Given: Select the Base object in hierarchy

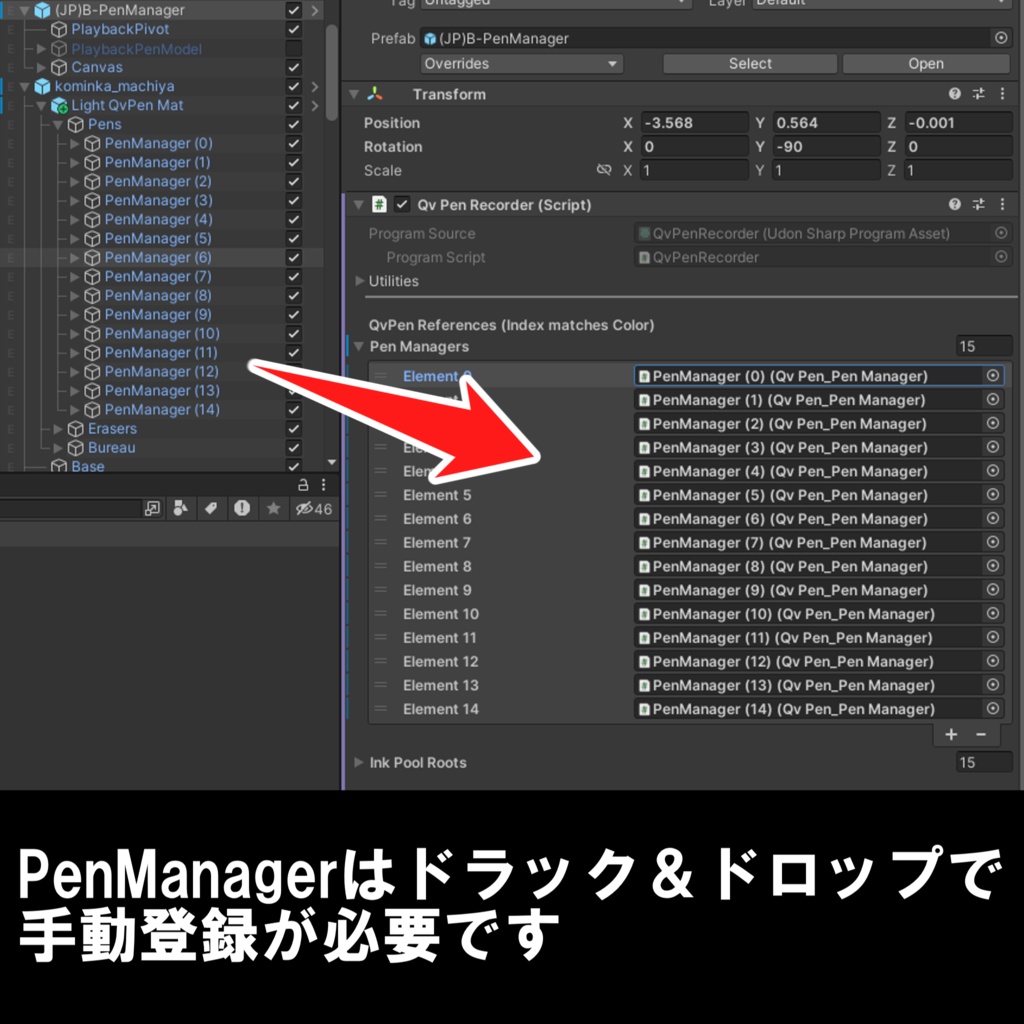Looking at the screenshot, I should pyautogui.click(x=88, y=466).
